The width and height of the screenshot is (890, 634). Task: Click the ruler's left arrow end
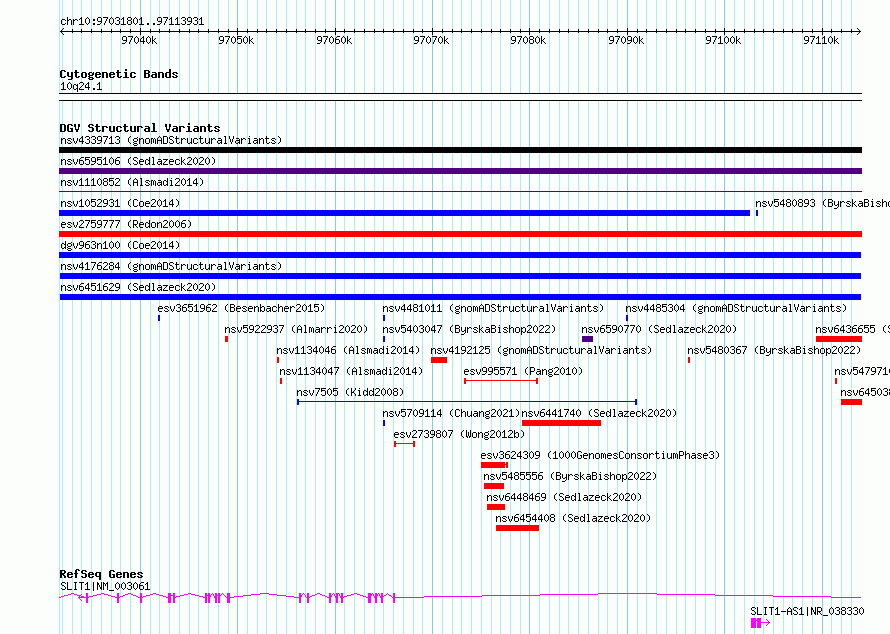pos(62,31)
